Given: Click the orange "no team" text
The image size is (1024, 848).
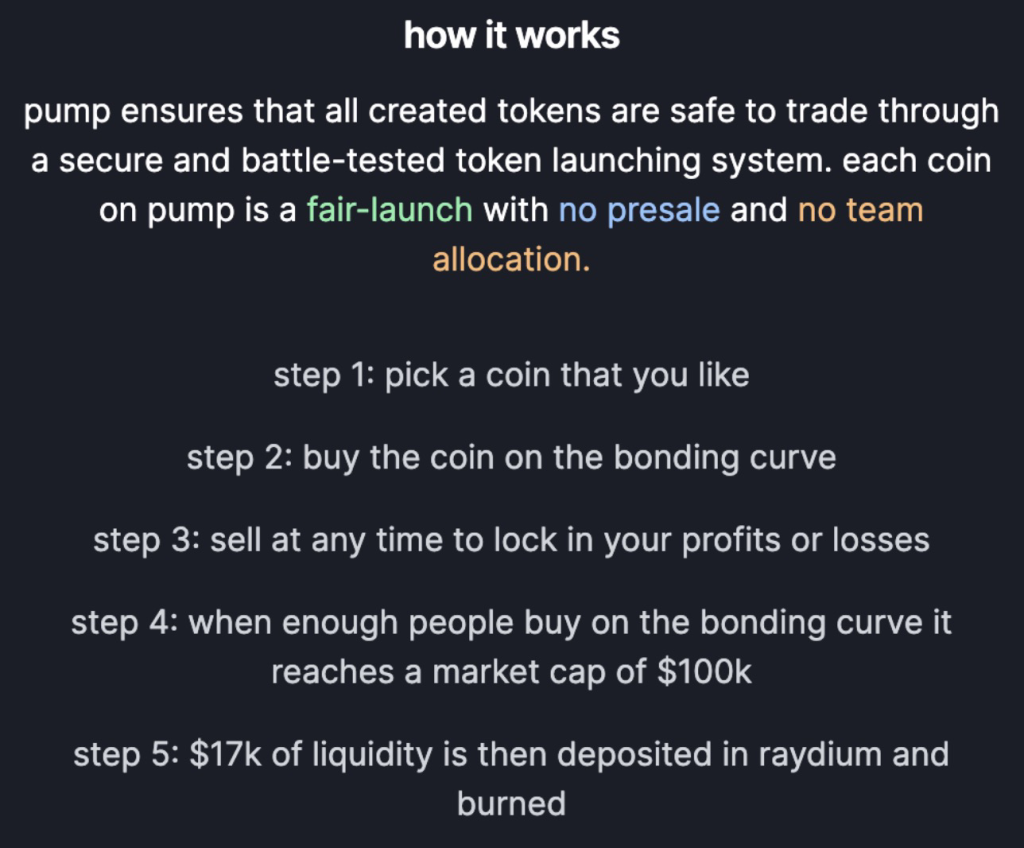Looking at the screenshot, I should [861, 210].
